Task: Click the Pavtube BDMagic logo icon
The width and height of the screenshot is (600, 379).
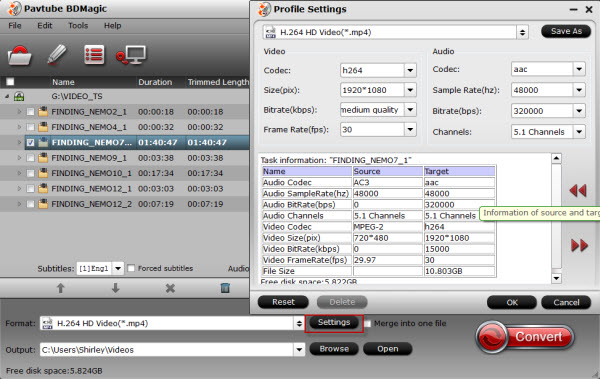Action: 15,8
